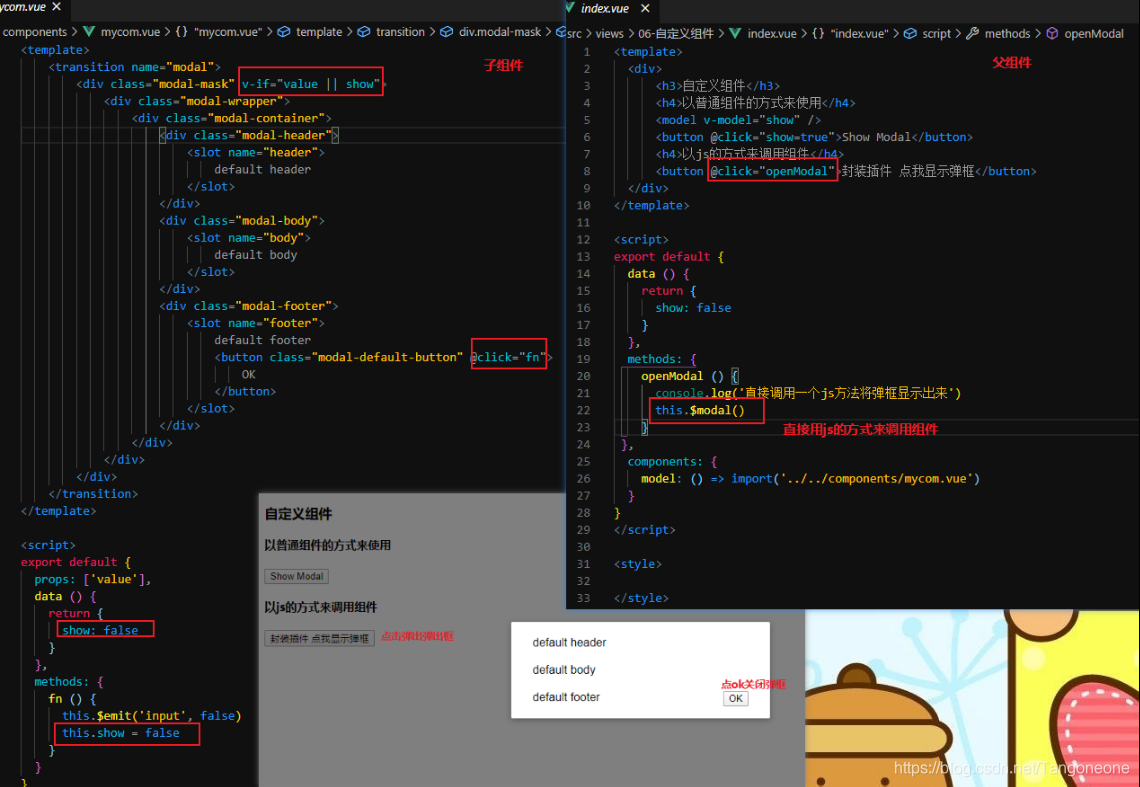The height and width of the screenshot is (787, 1140).
Task: Open the transition breadcrumb segment
Action: pyautogui.click(x=400, y=32)
